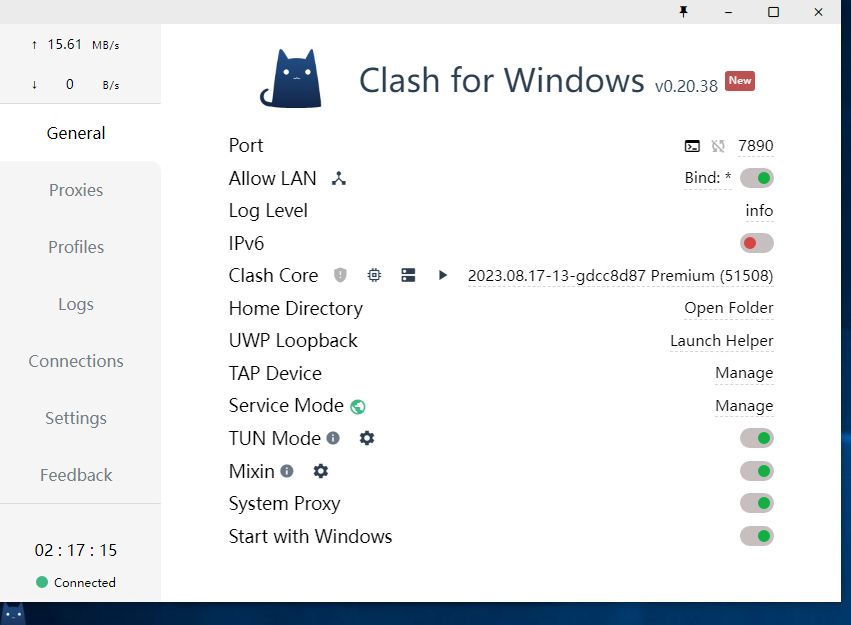Manage Service Mode
Image resolution: width=851 pixels, height=625 pixels.
pos(744,406)
